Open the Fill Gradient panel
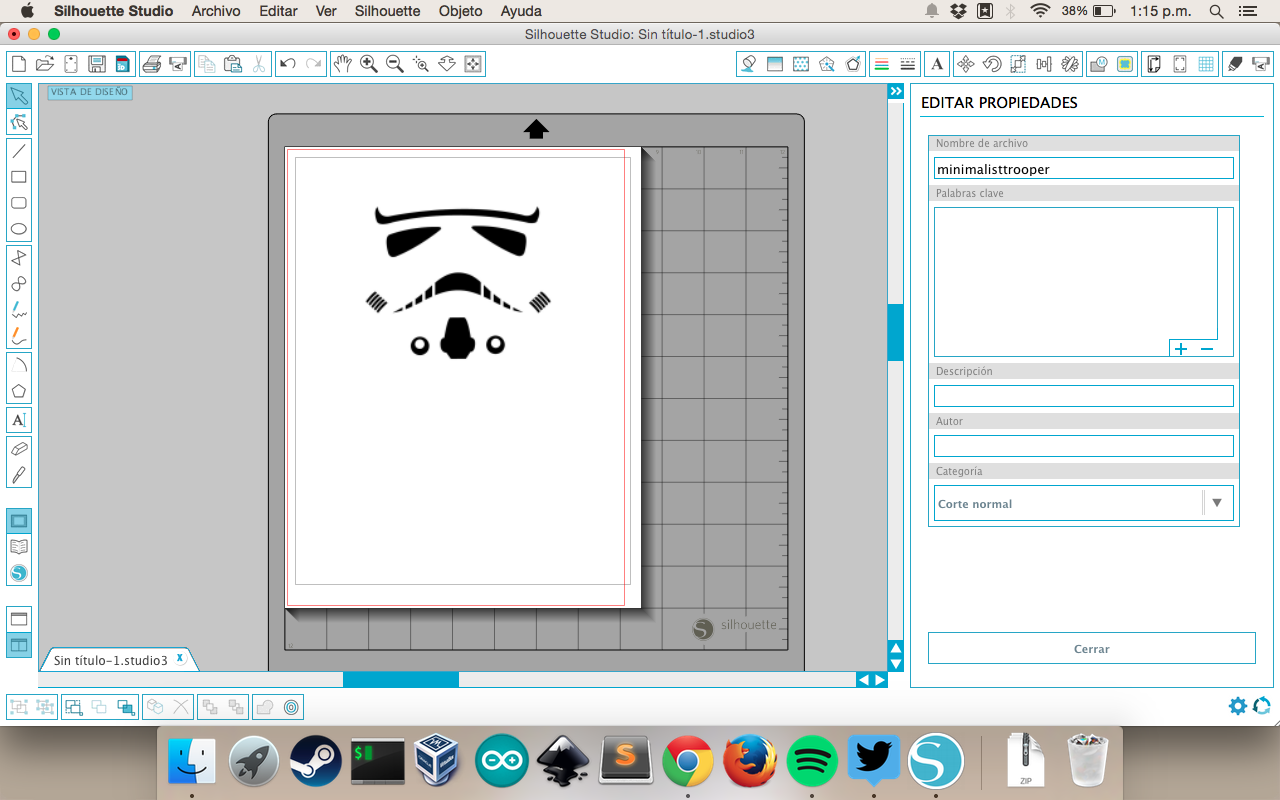1280x800 pixels. 774,64
